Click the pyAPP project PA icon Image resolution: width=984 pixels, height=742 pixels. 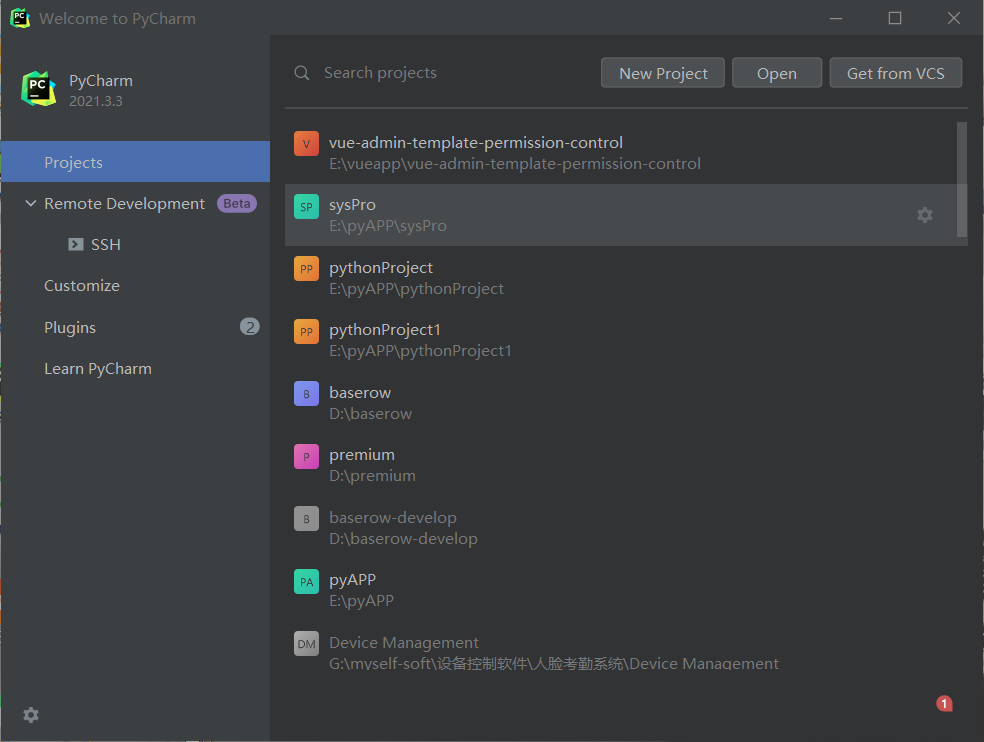(306, 581)
